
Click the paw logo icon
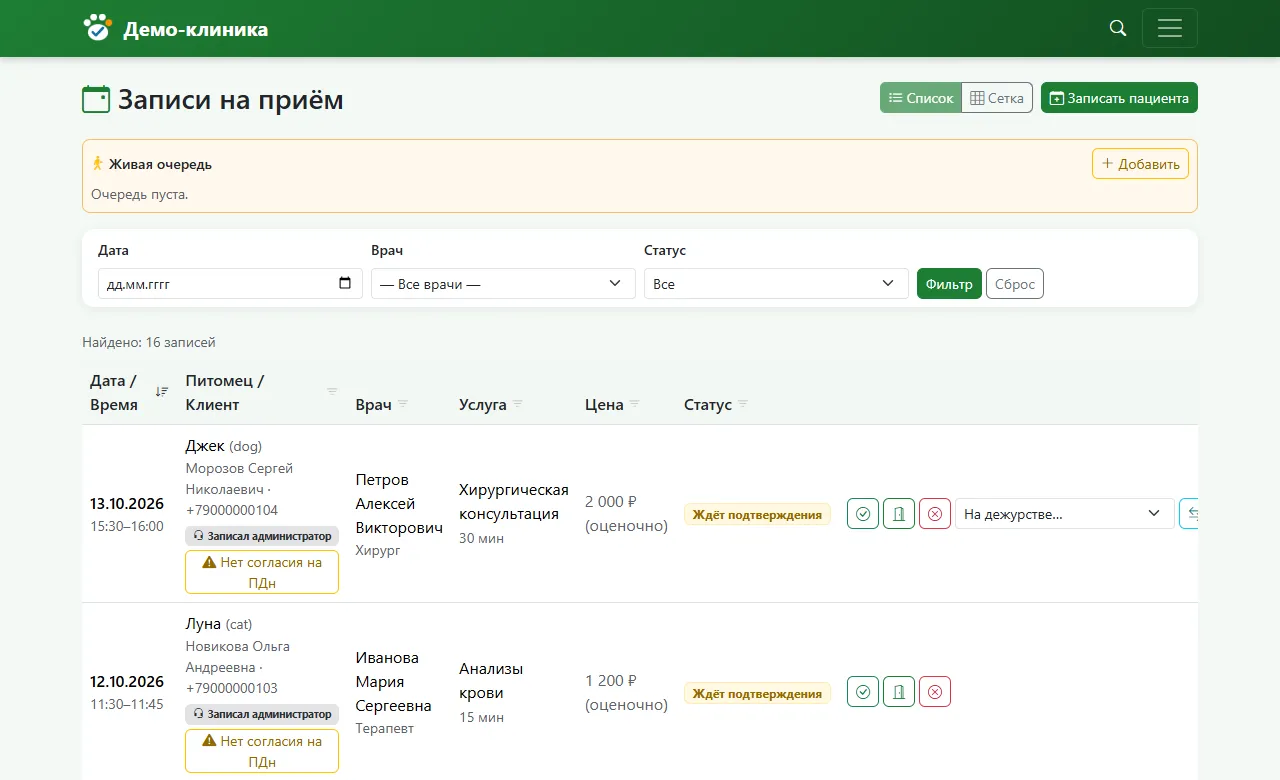[x=97, y=28]
